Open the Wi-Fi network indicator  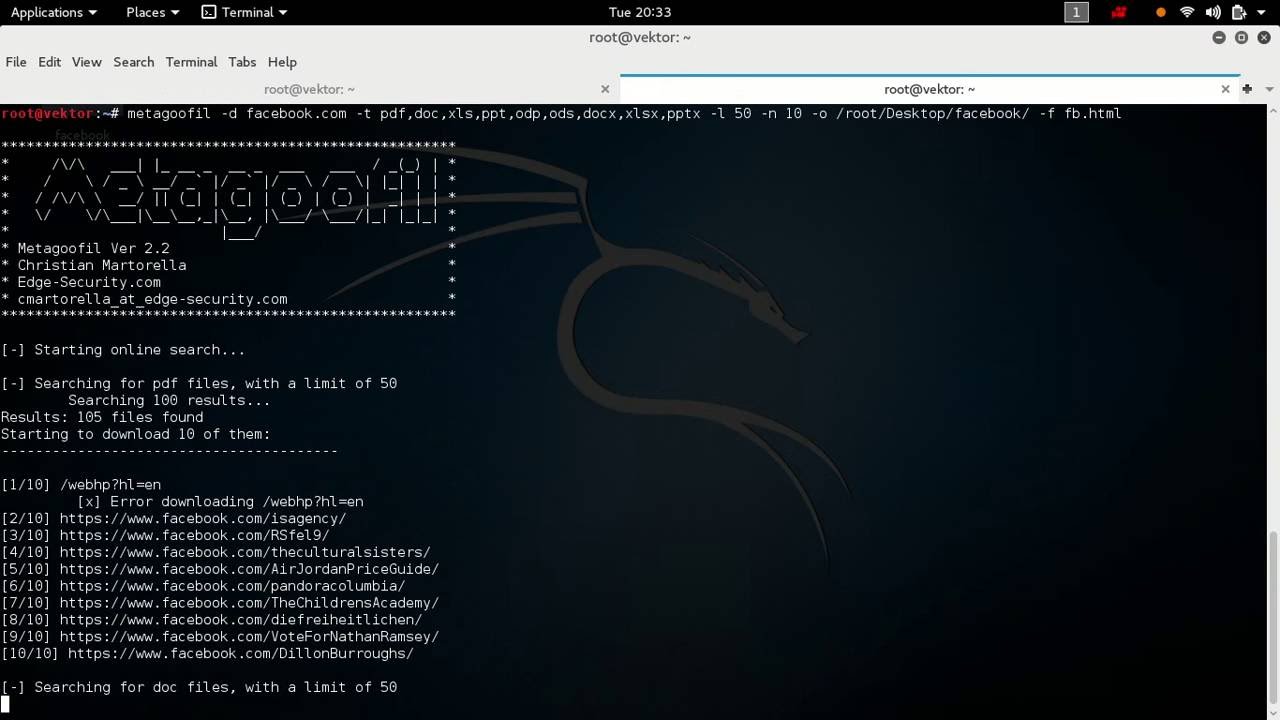tap(1187, 12)
